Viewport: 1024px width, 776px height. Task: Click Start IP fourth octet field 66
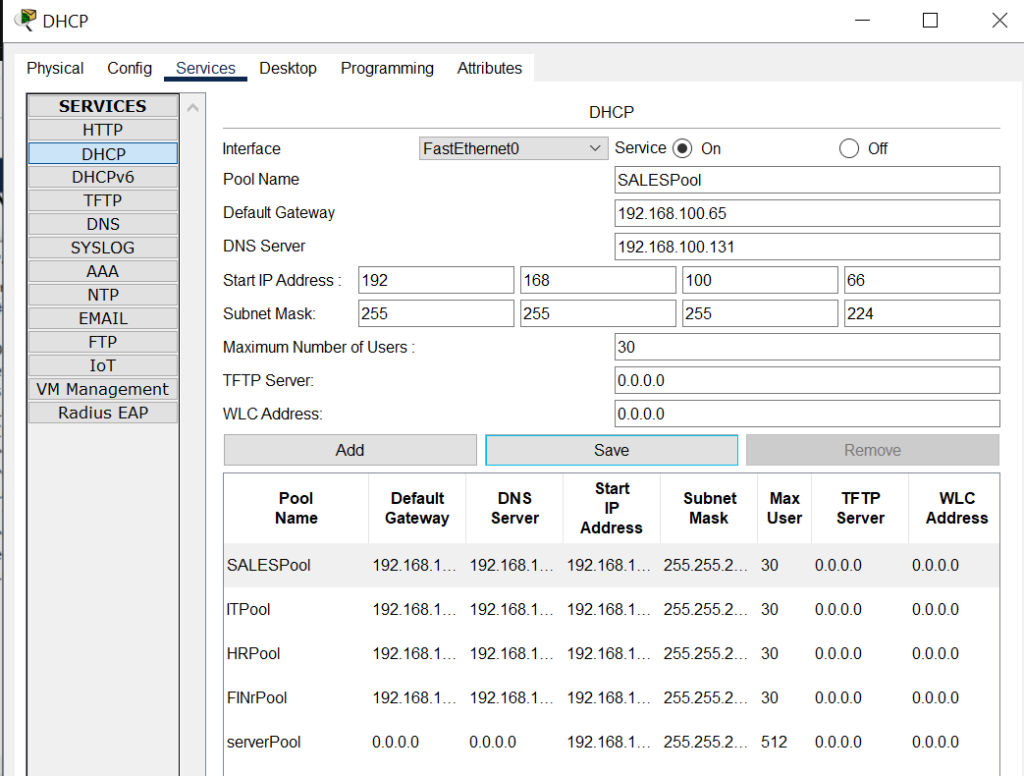tap(921, 280)
